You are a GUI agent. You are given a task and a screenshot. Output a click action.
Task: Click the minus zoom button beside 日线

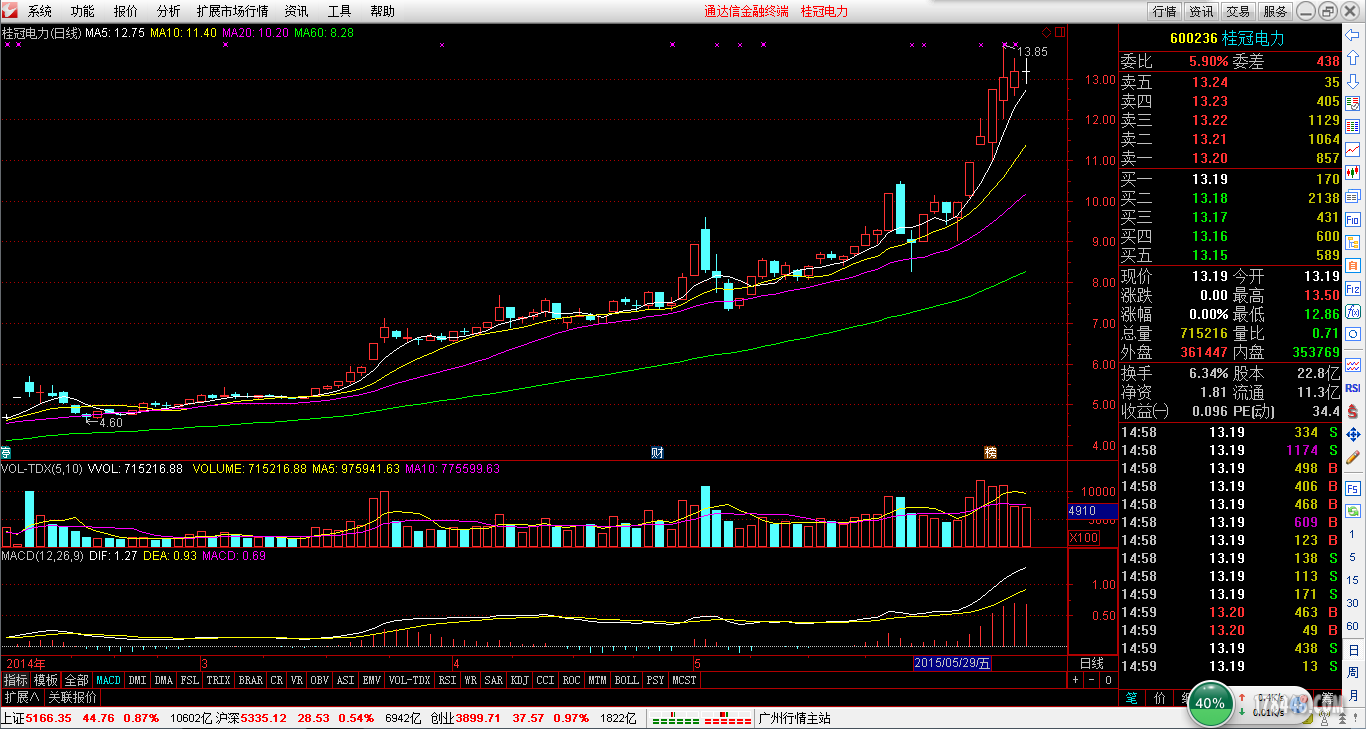click(x=1092, y=680)
